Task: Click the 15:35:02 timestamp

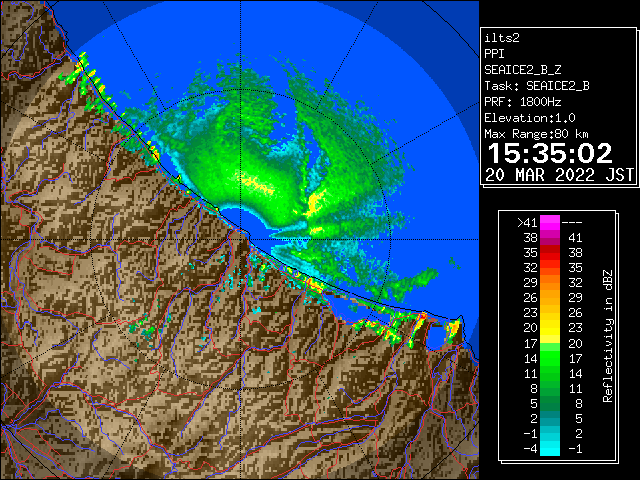Action: [x=550, y=153]
